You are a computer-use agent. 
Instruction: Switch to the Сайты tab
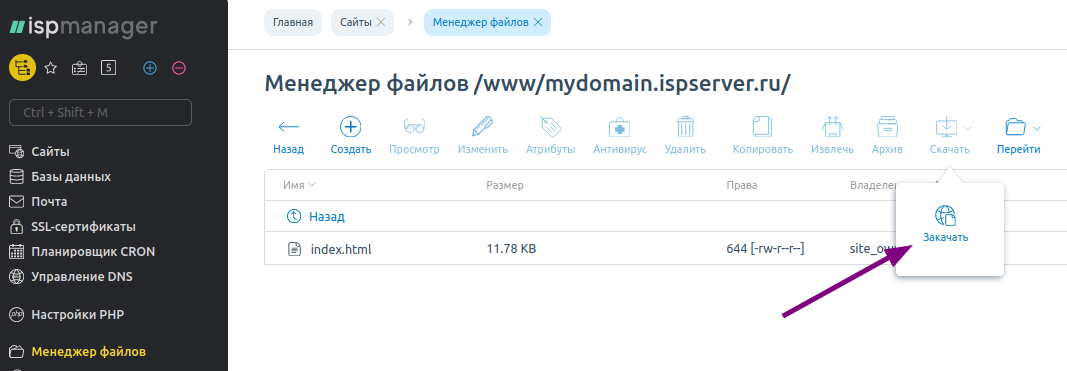pyautogui.click(x=356, y=22)
